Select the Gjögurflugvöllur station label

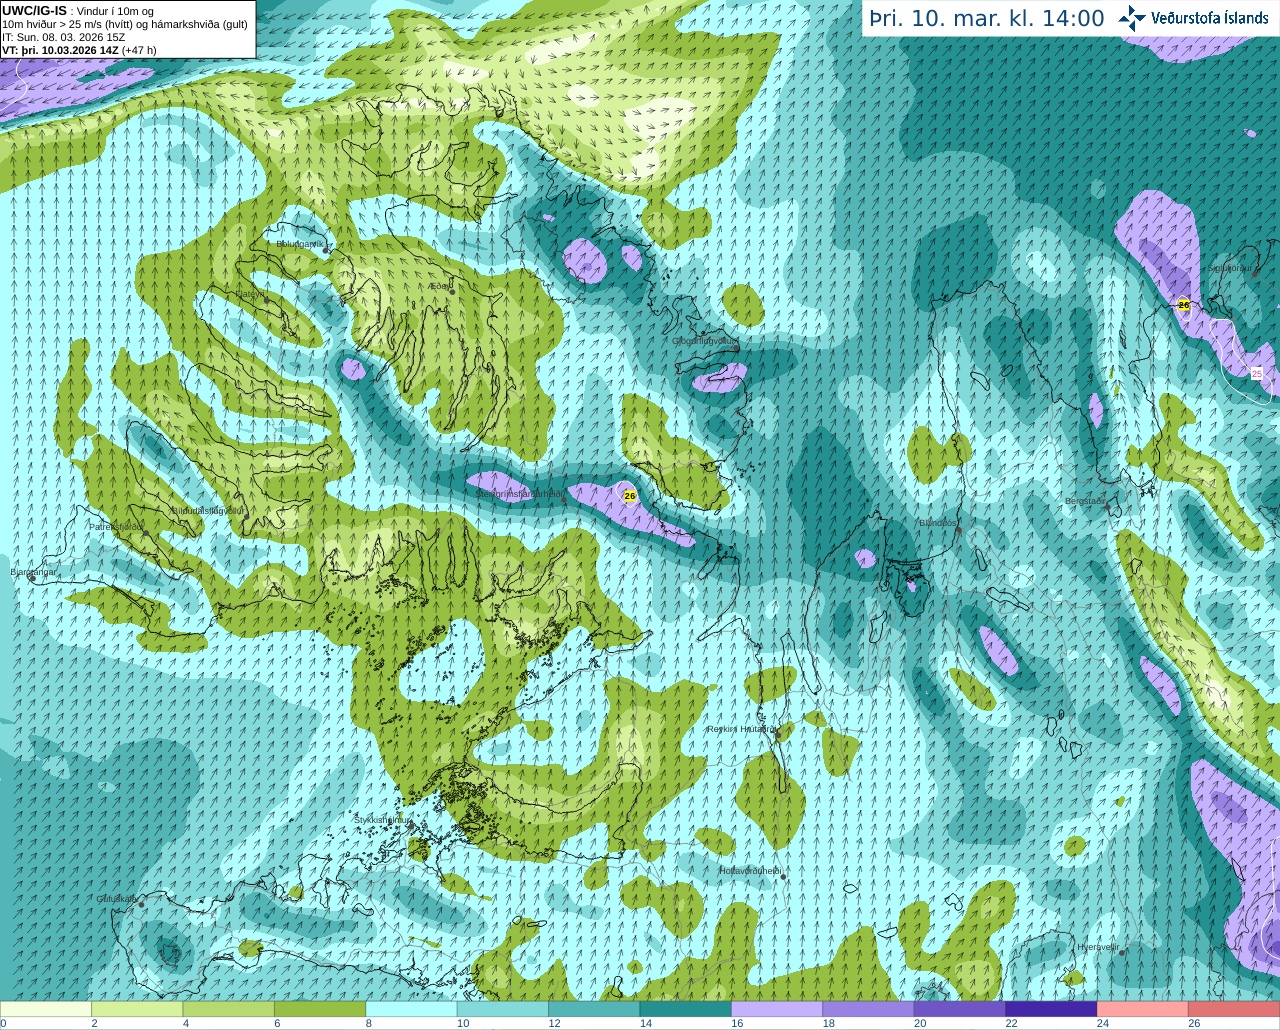(704, 341)
